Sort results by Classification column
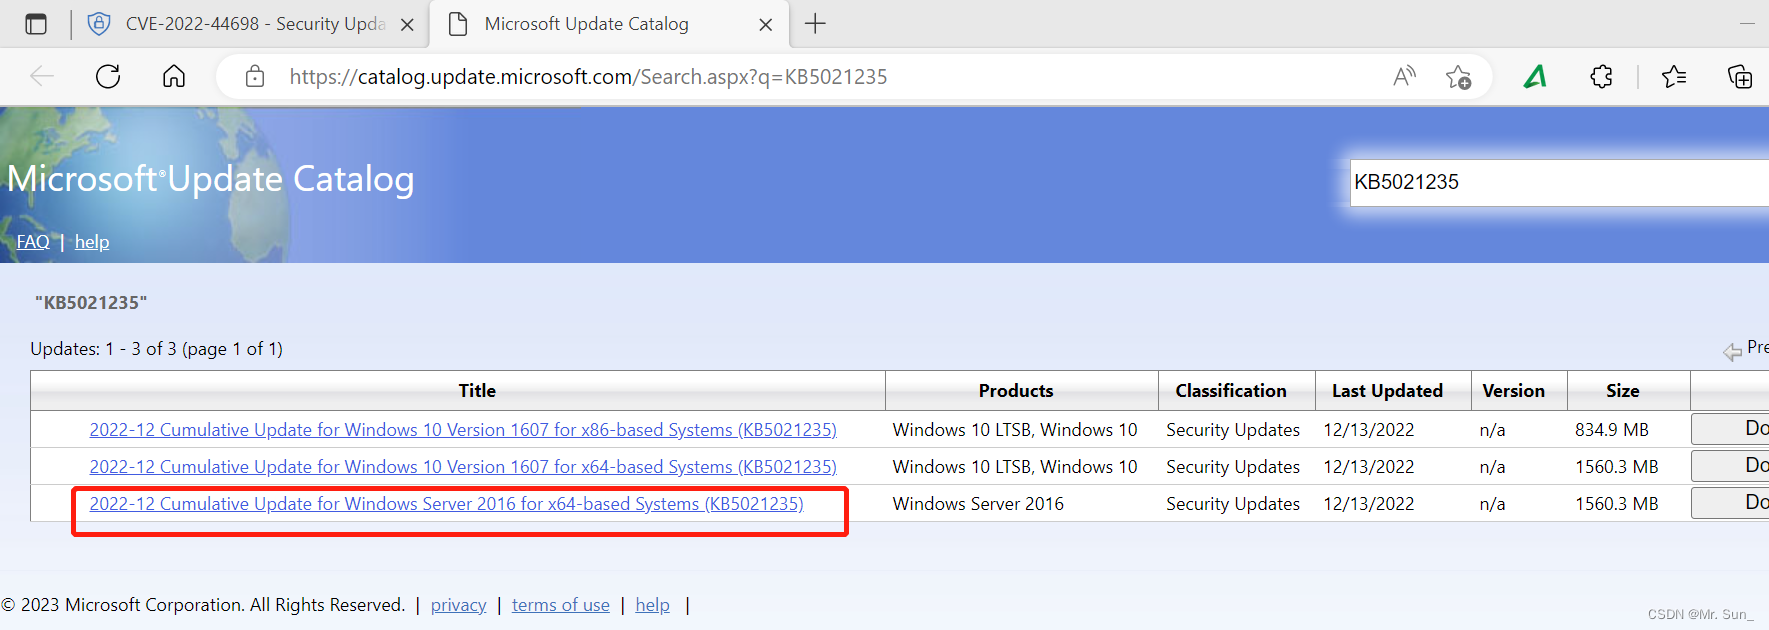Viewport: 1769px width, 630px height. 1231,391
